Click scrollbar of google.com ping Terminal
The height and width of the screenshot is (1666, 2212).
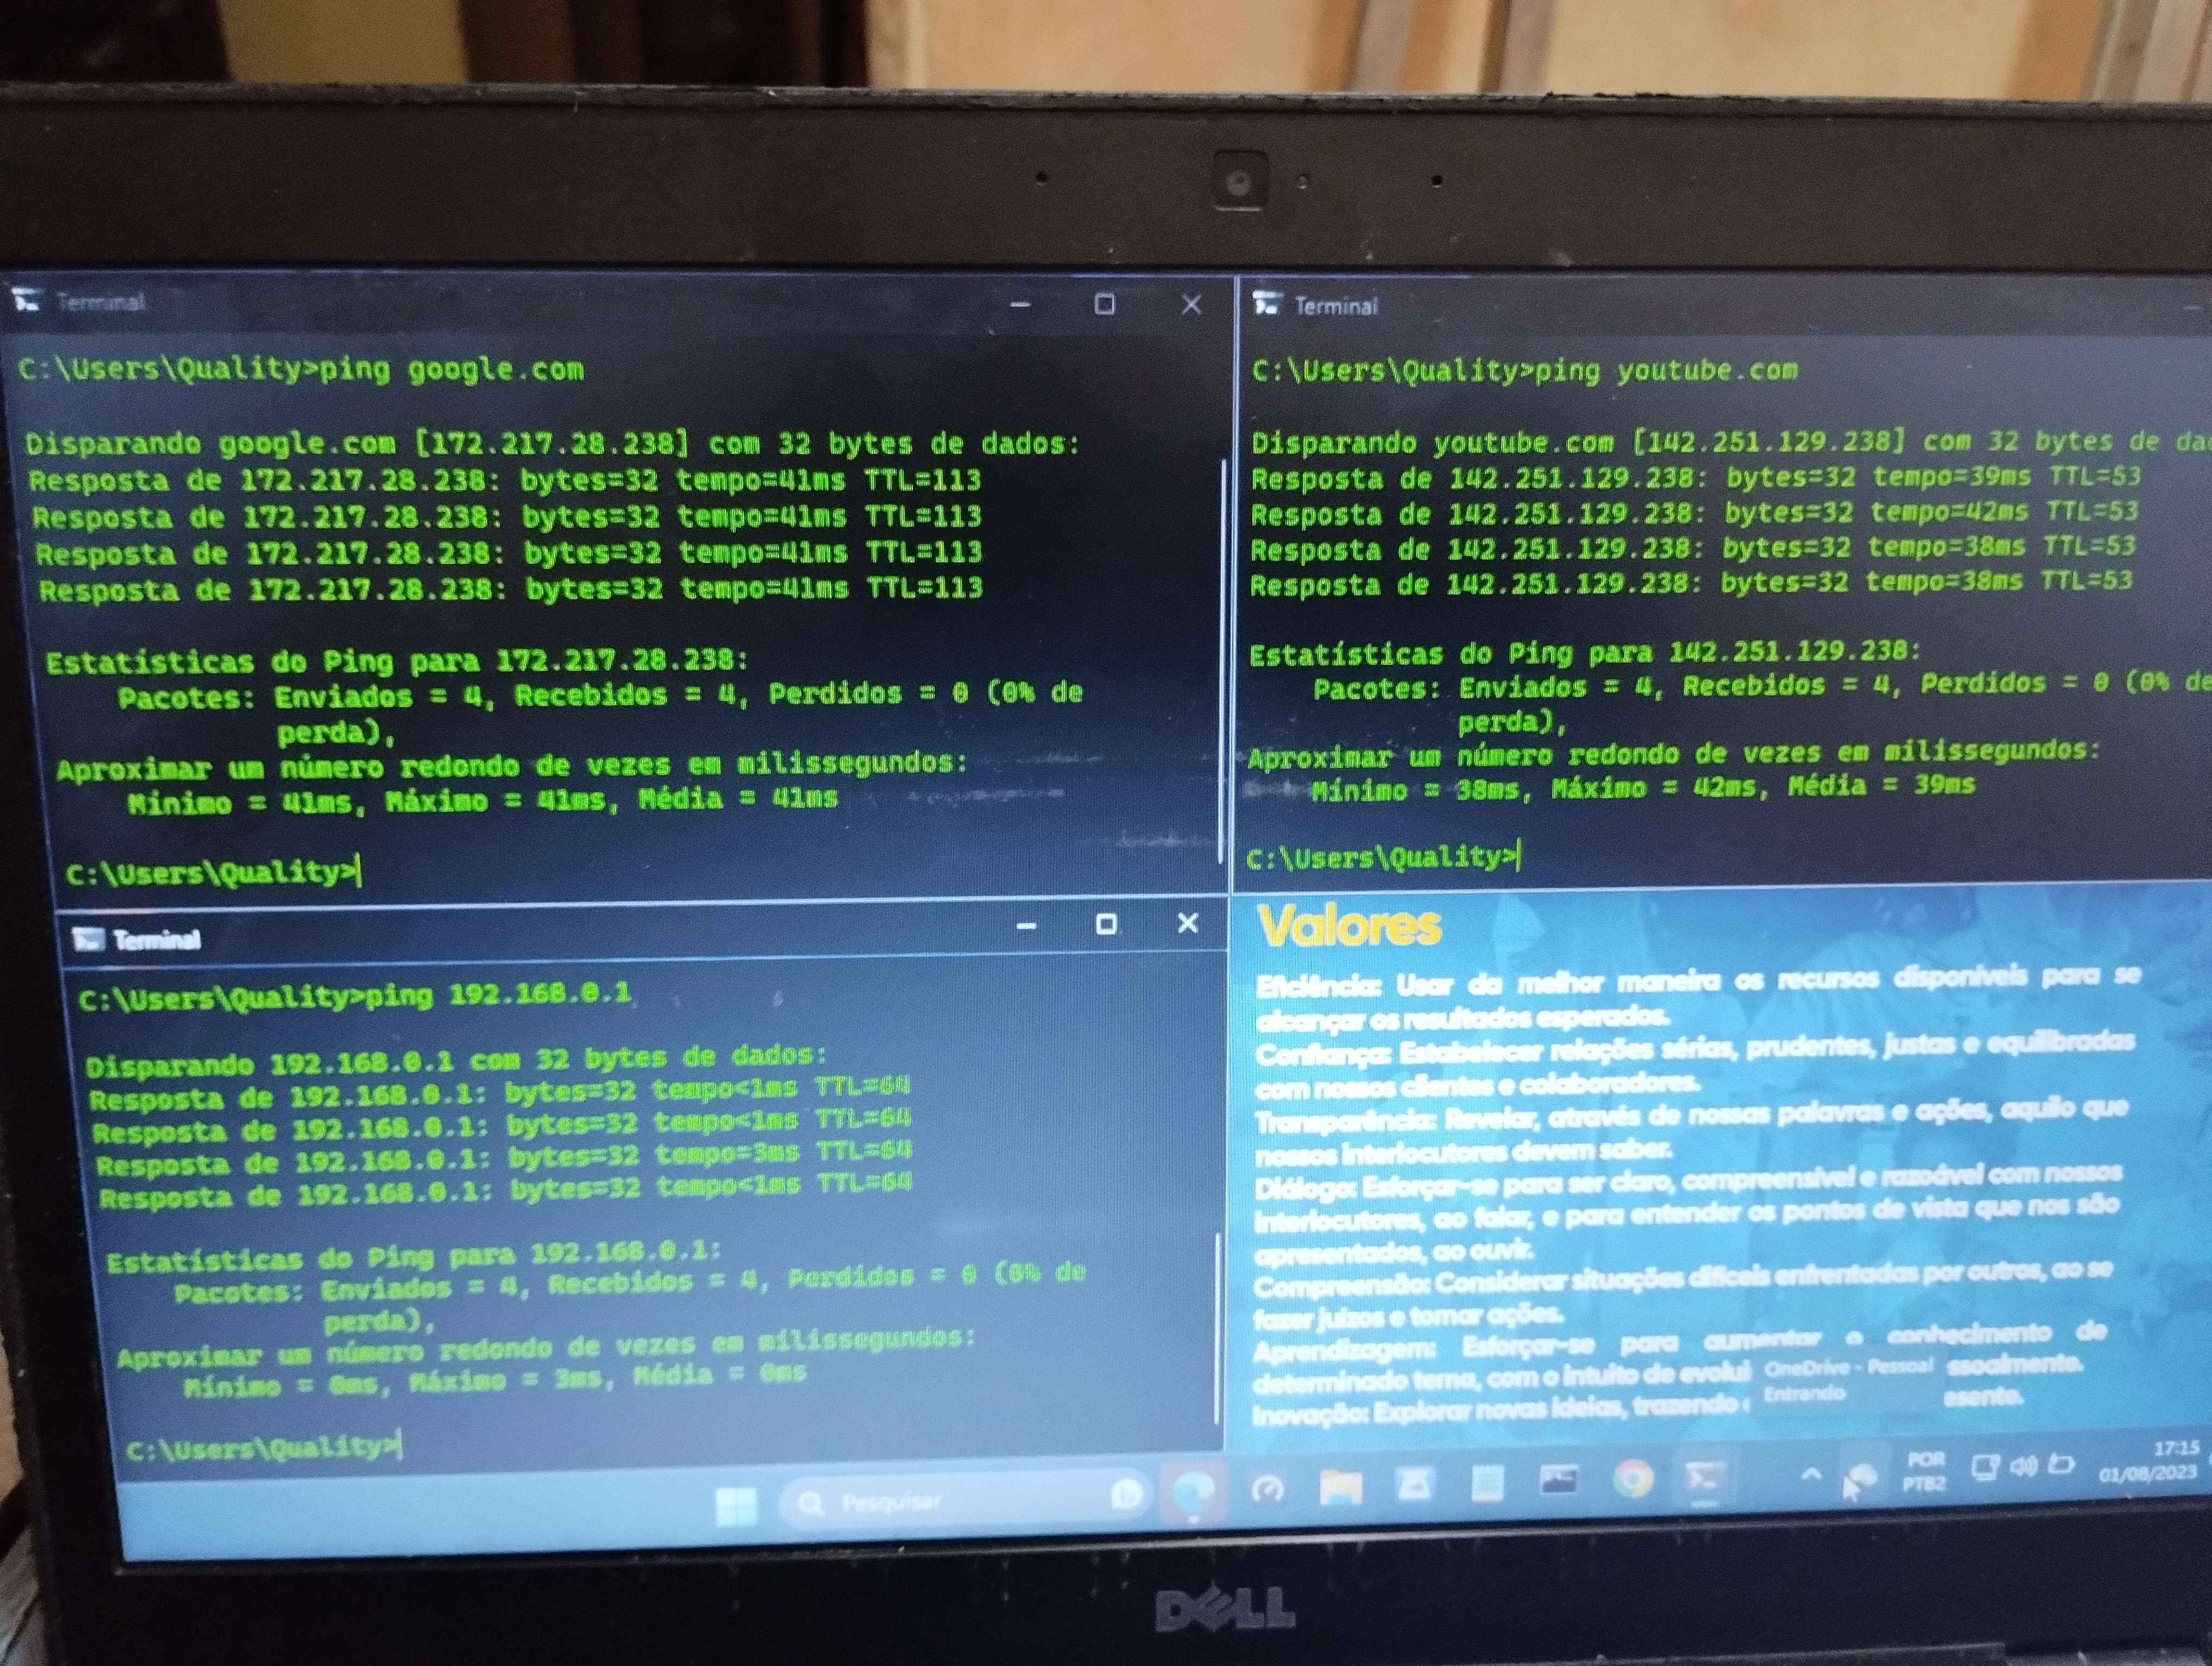coord(1222,660)
